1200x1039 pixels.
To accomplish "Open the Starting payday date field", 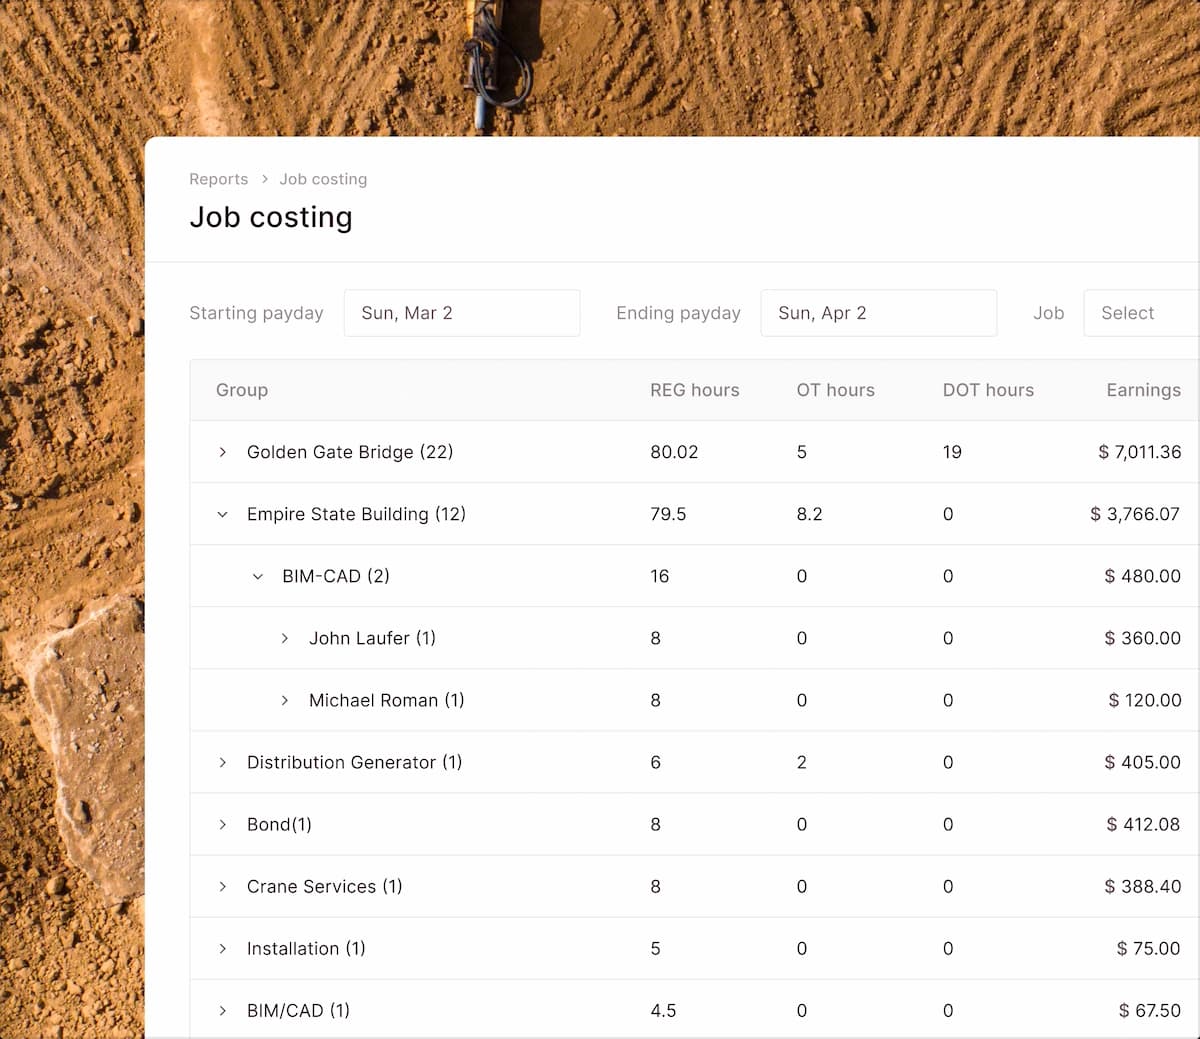I will pos(461,313).
